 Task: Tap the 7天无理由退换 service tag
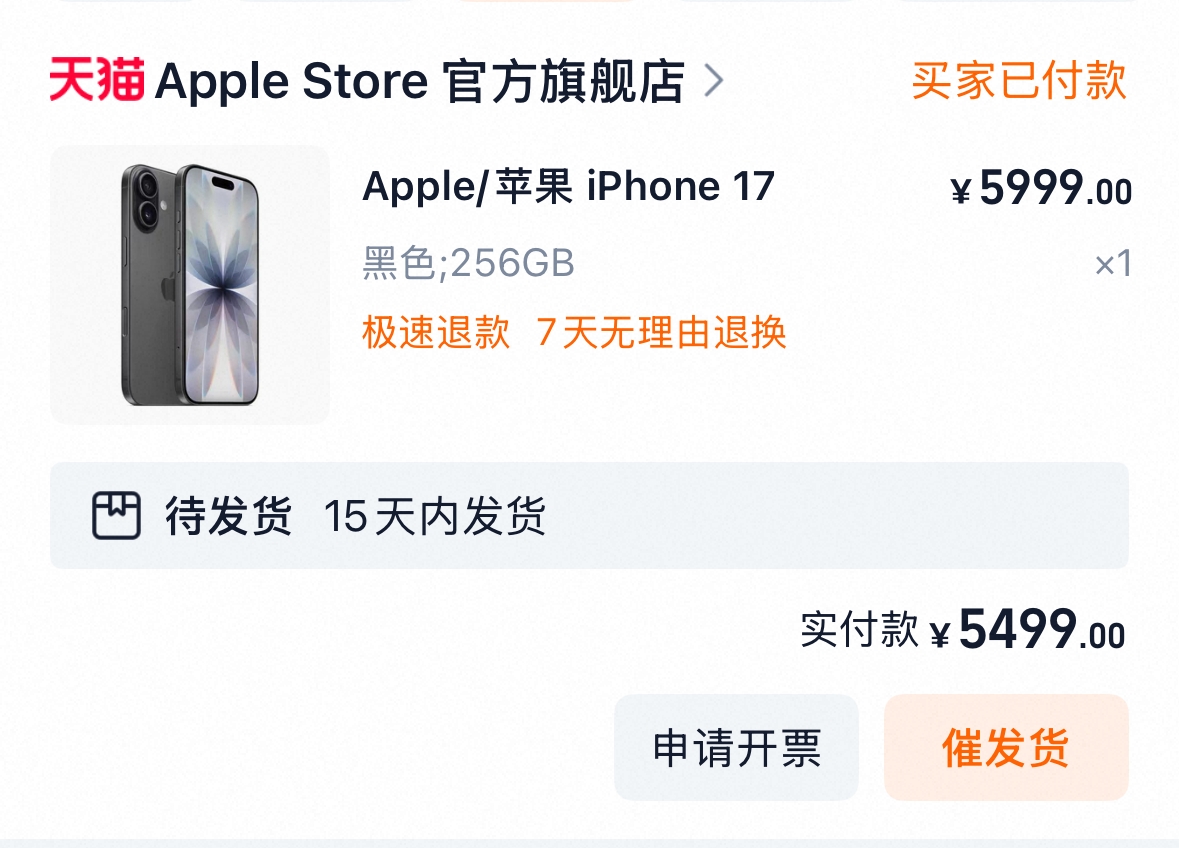click(x=661, y=332)
